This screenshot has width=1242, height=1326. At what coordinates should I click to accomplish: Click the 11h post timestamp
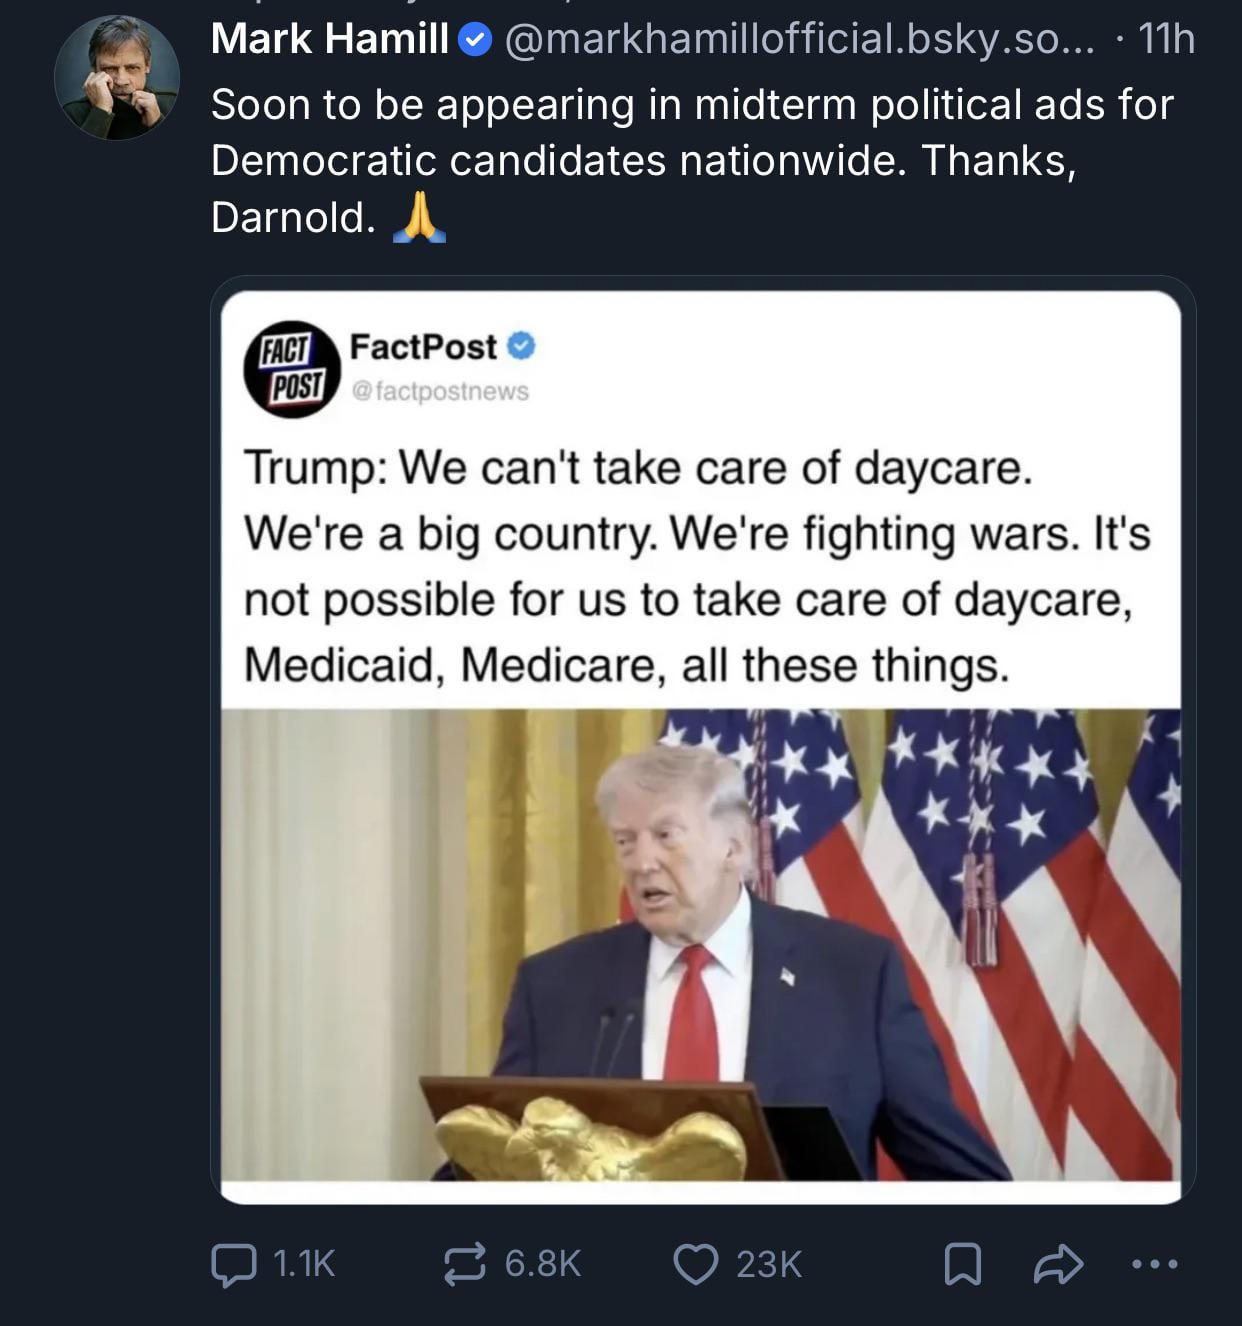(1166, 40)
